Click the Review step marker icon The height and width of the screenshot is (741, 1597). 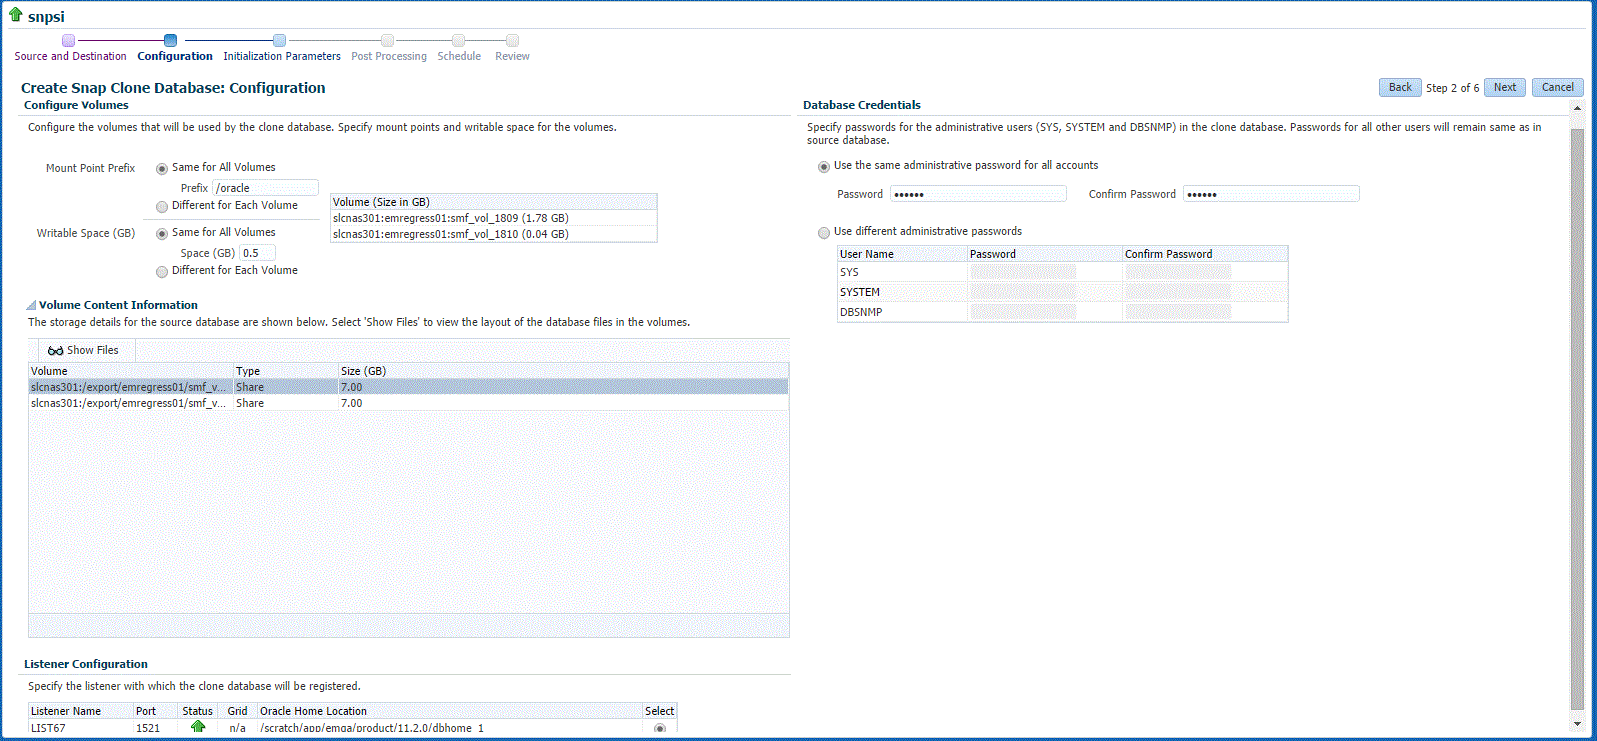click(x=512, y=41)
